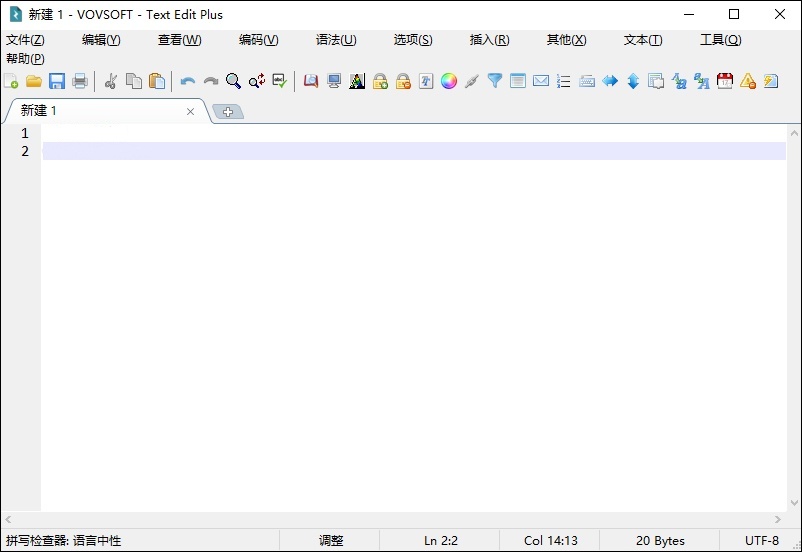Click the blue window list icon
Screen dimensions: 802x552
[518, 81]
